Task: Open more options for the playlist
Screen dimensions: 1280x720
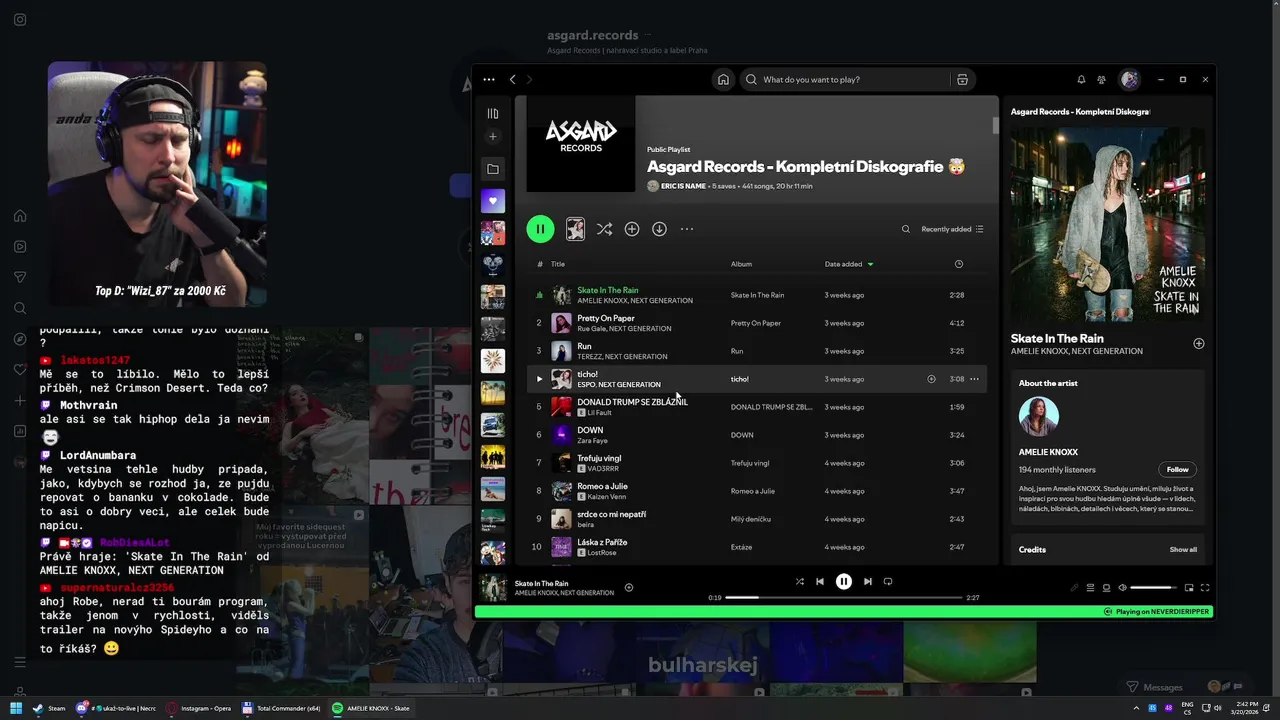Action: point(687,229)
